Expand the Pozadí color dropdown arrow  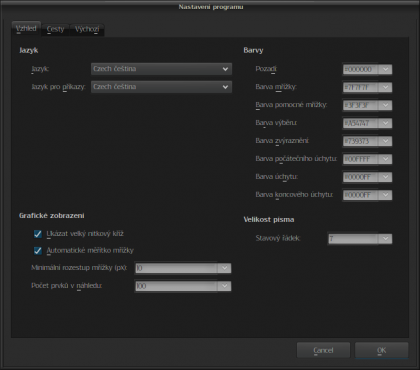click(385, 69)
